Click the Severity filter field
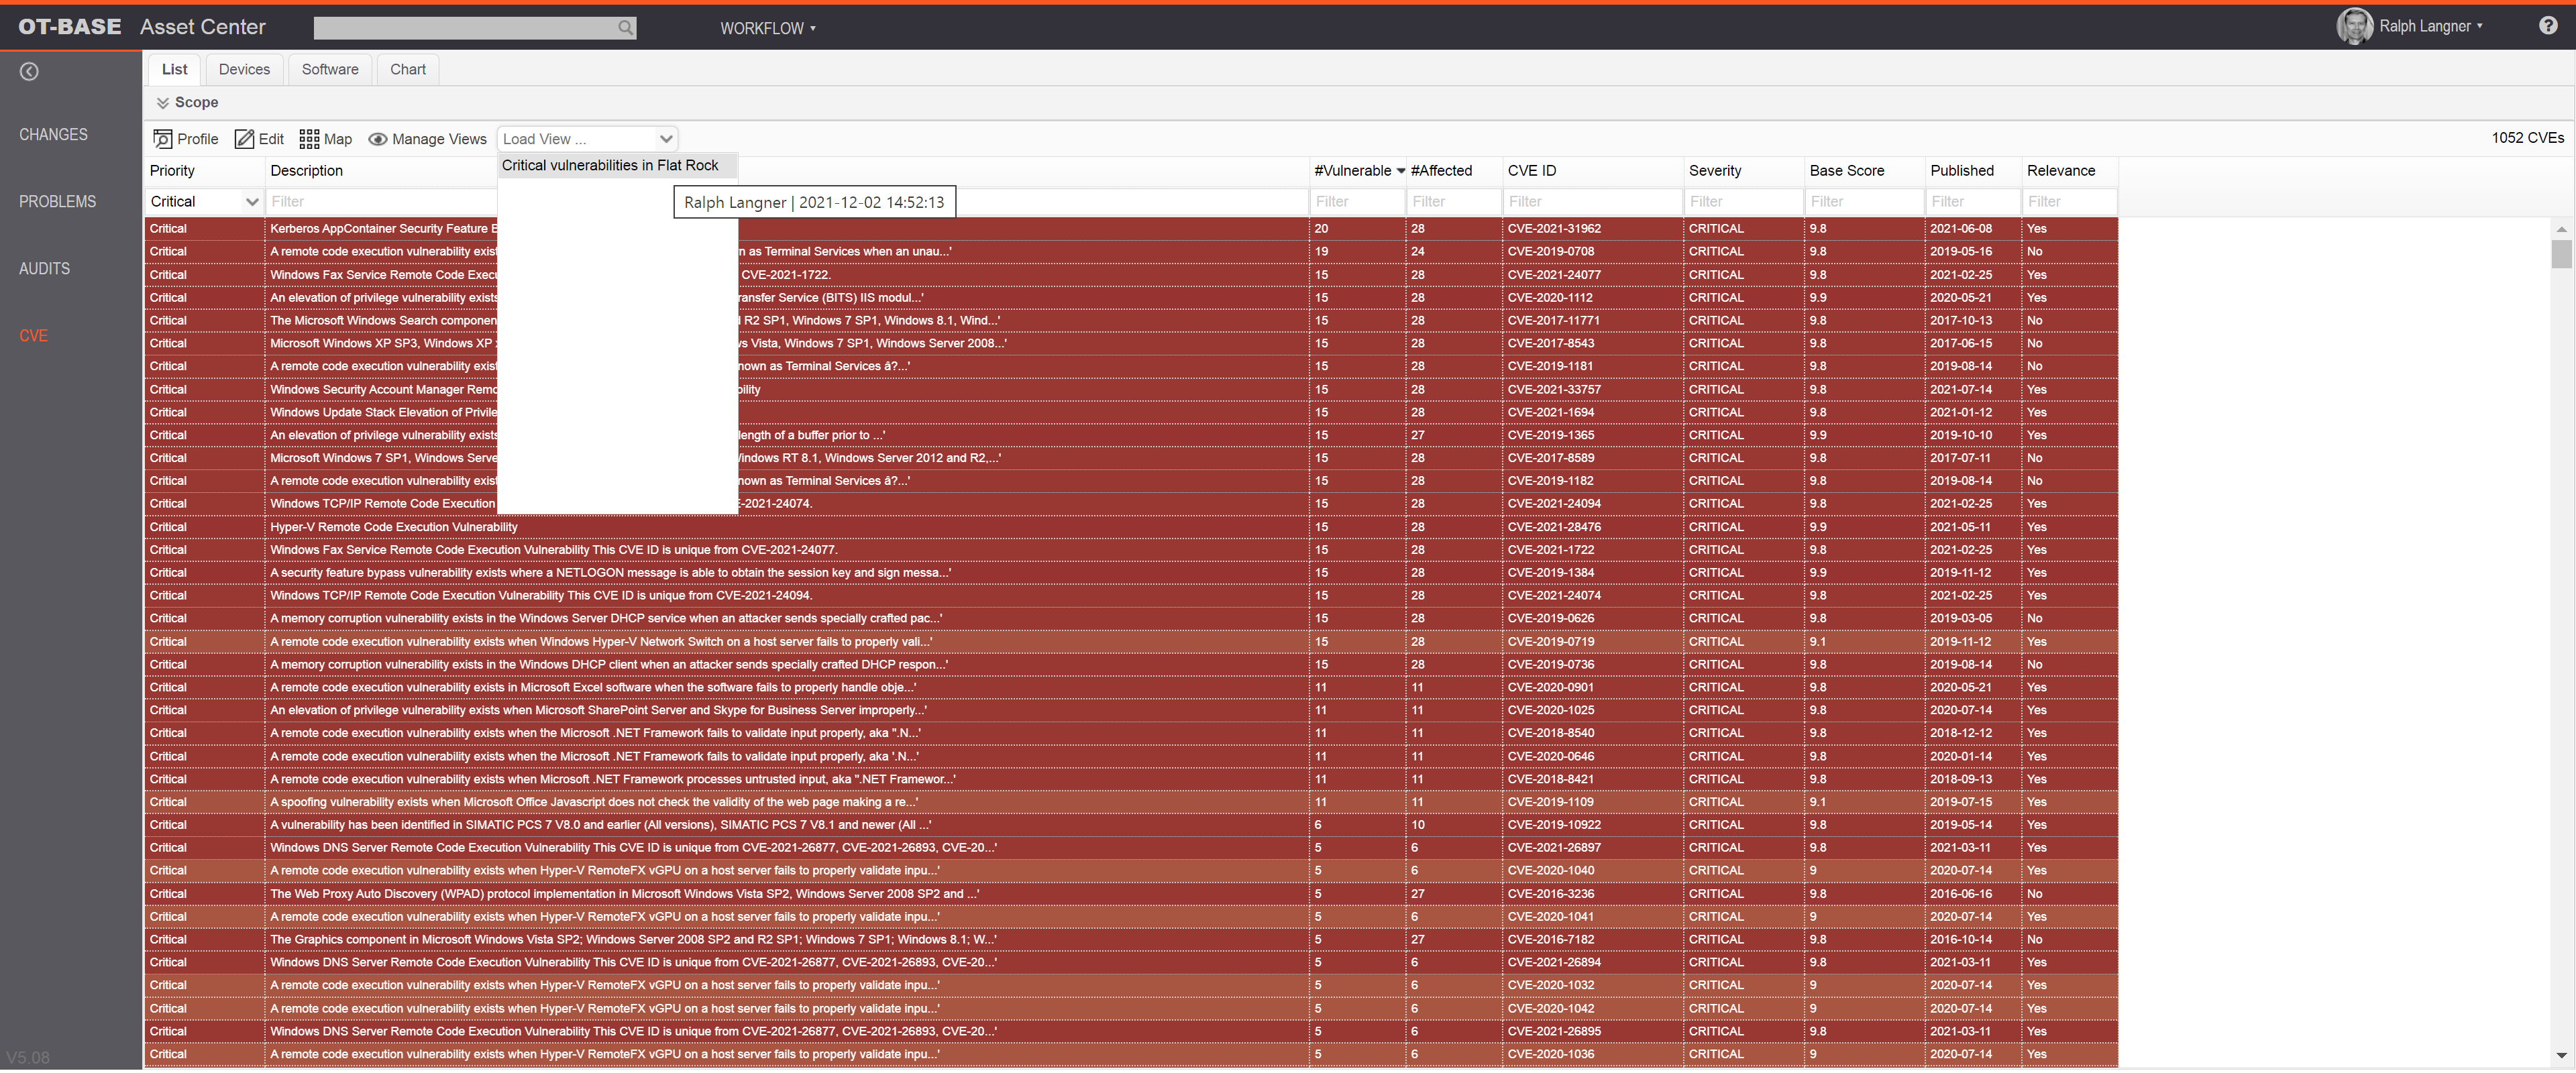Image resolution: width=2576 pixels, height=1073 pixels. pyautogui.click(x=1744, y=202)
